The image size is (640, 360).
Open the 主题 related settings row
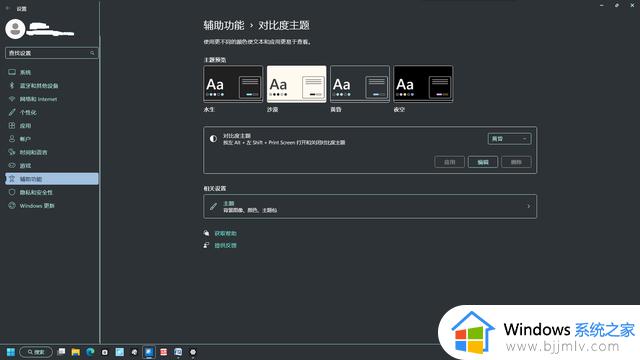click(370, 207)
